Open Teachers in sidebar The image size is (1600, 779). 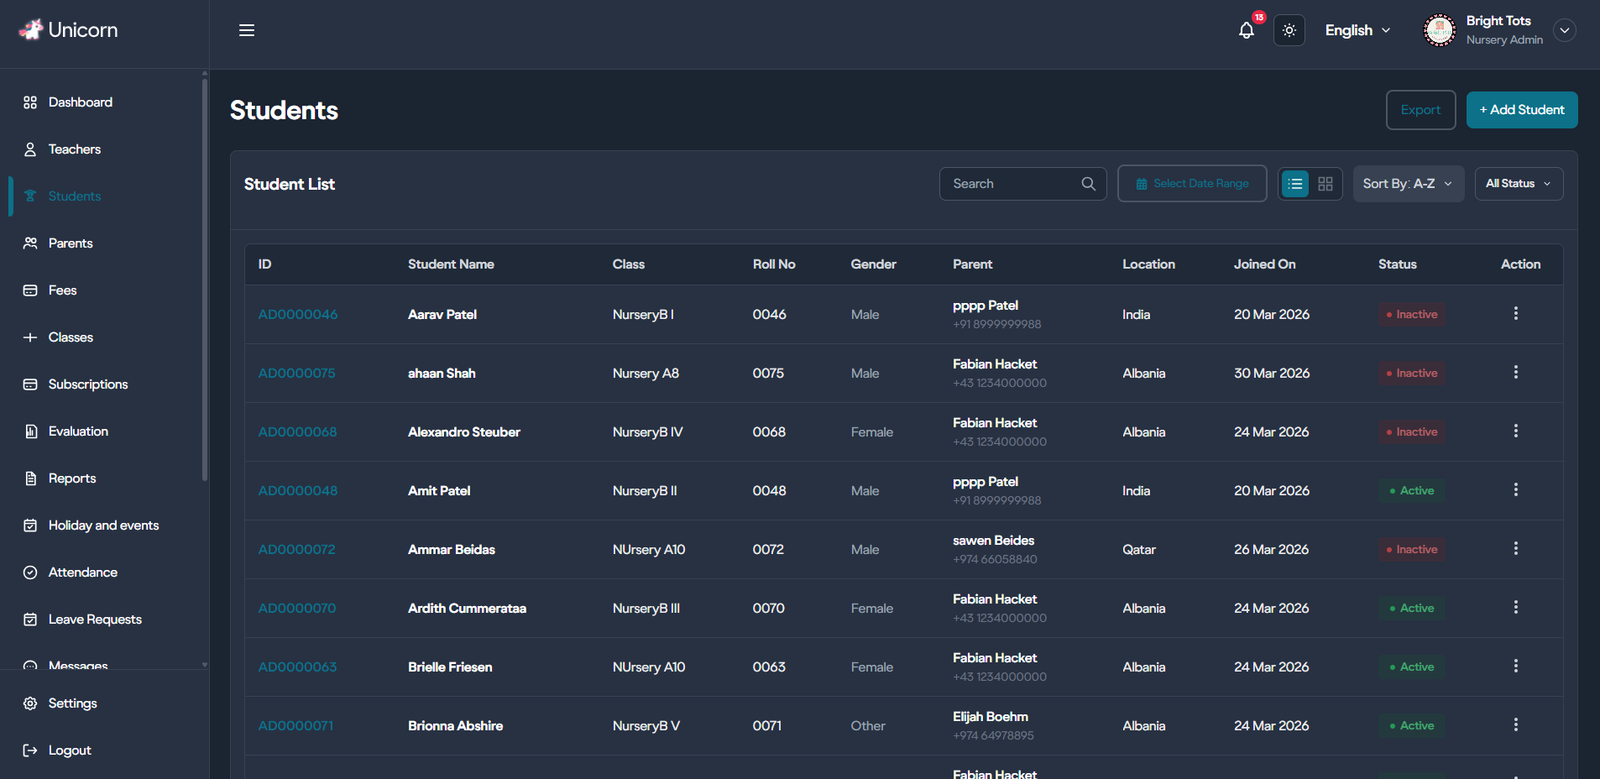(x=74, y=149)
